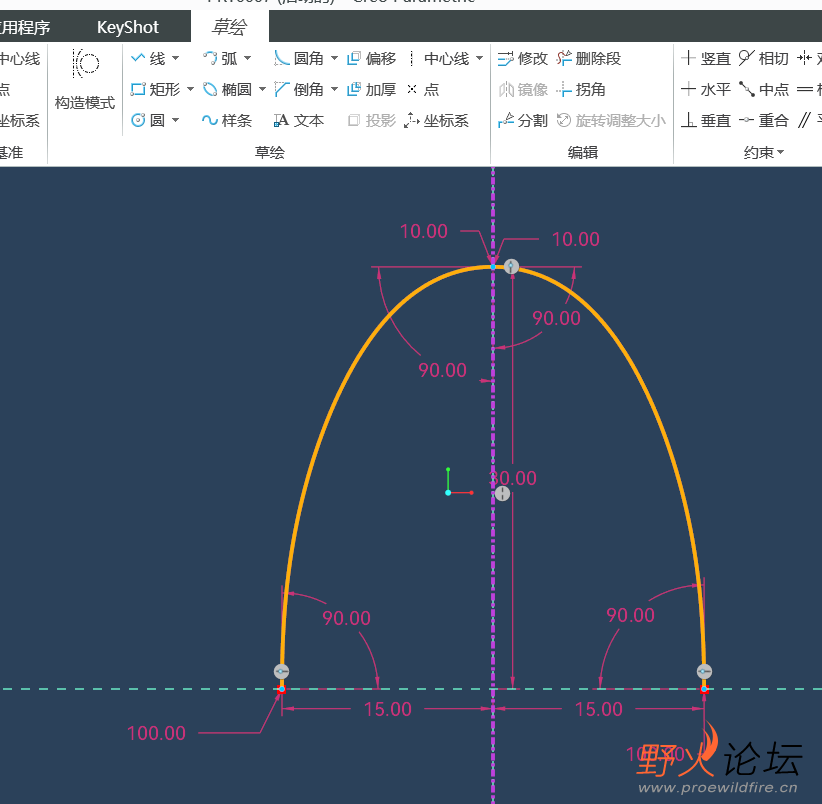Screen dimensions: 822x804
Task: Click the Corner (拐角) trim tool
Action: tap(581, 90)
